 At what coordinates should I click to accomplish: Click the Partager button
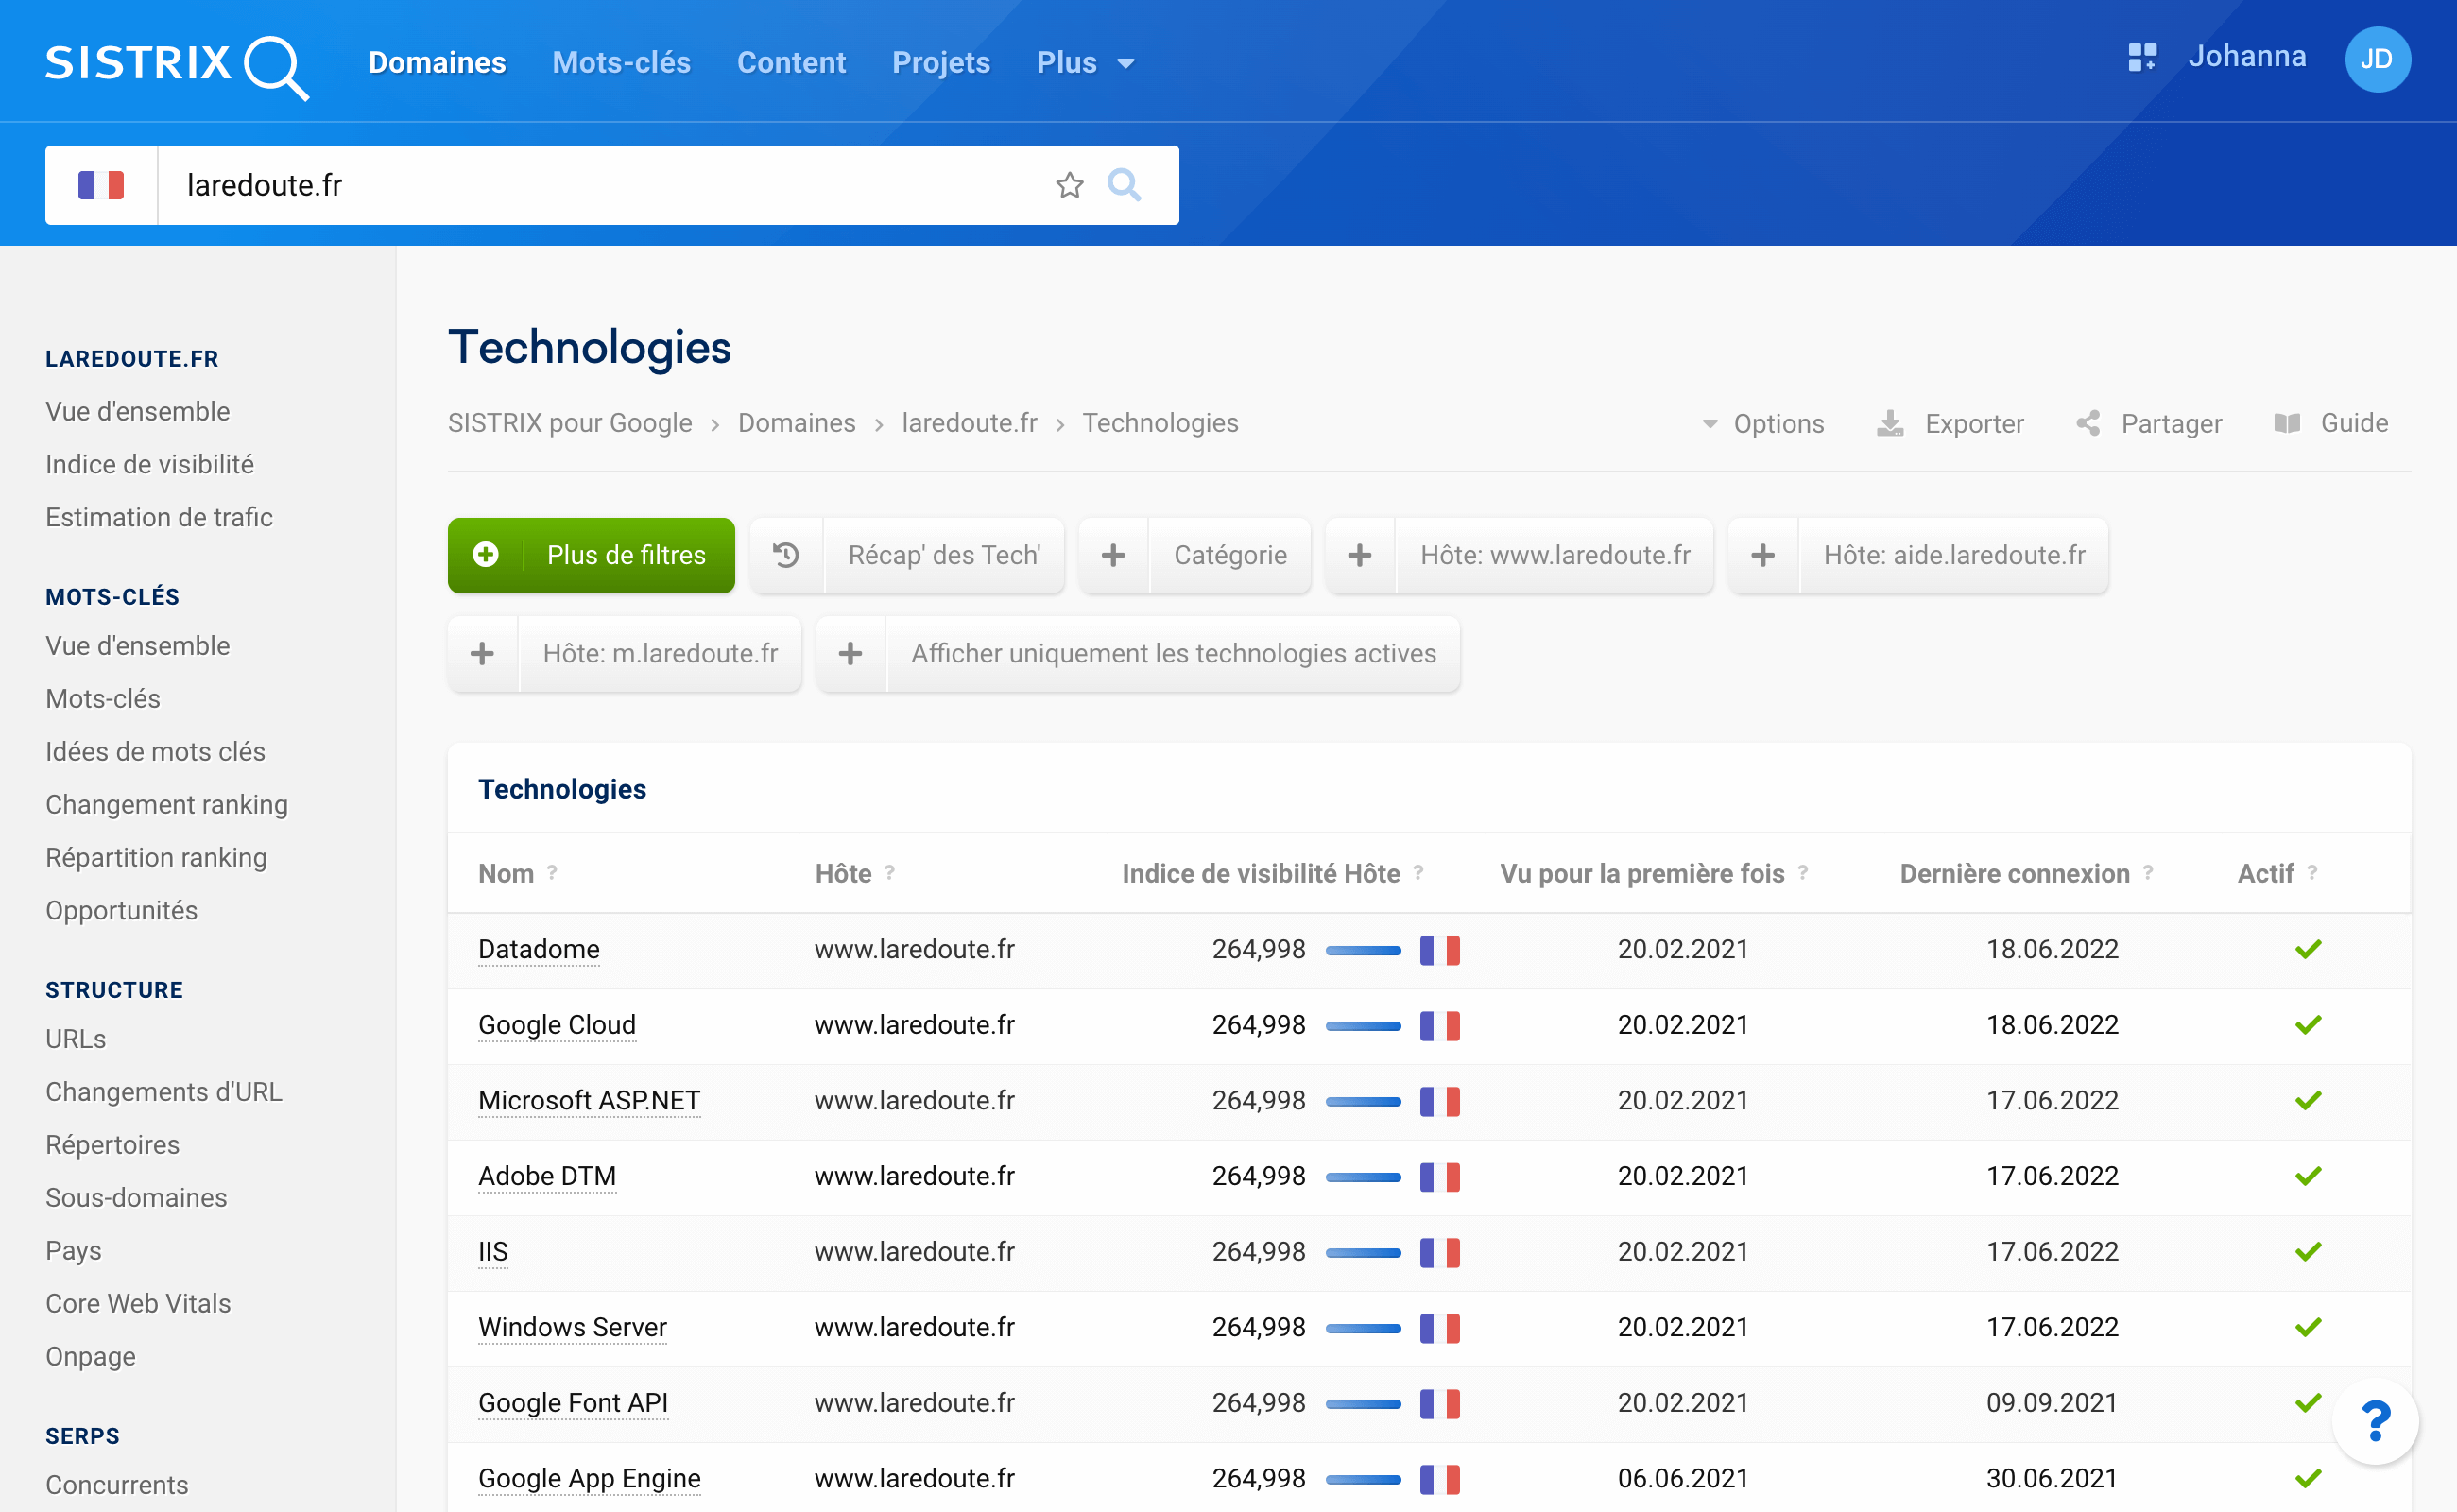(x=2149, y=424)
